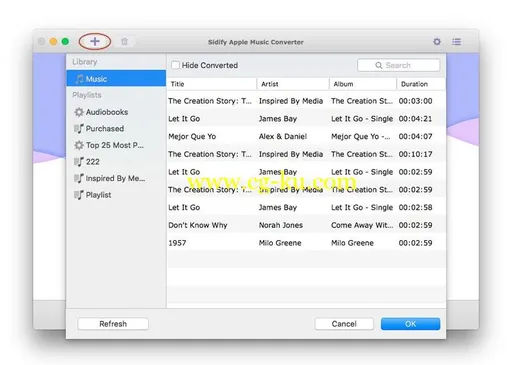Image resolution: width=512 pixels, height=365 pixels.
Task: Click the playlist icon beside Purchased
Action: click(x=79, y=129)
